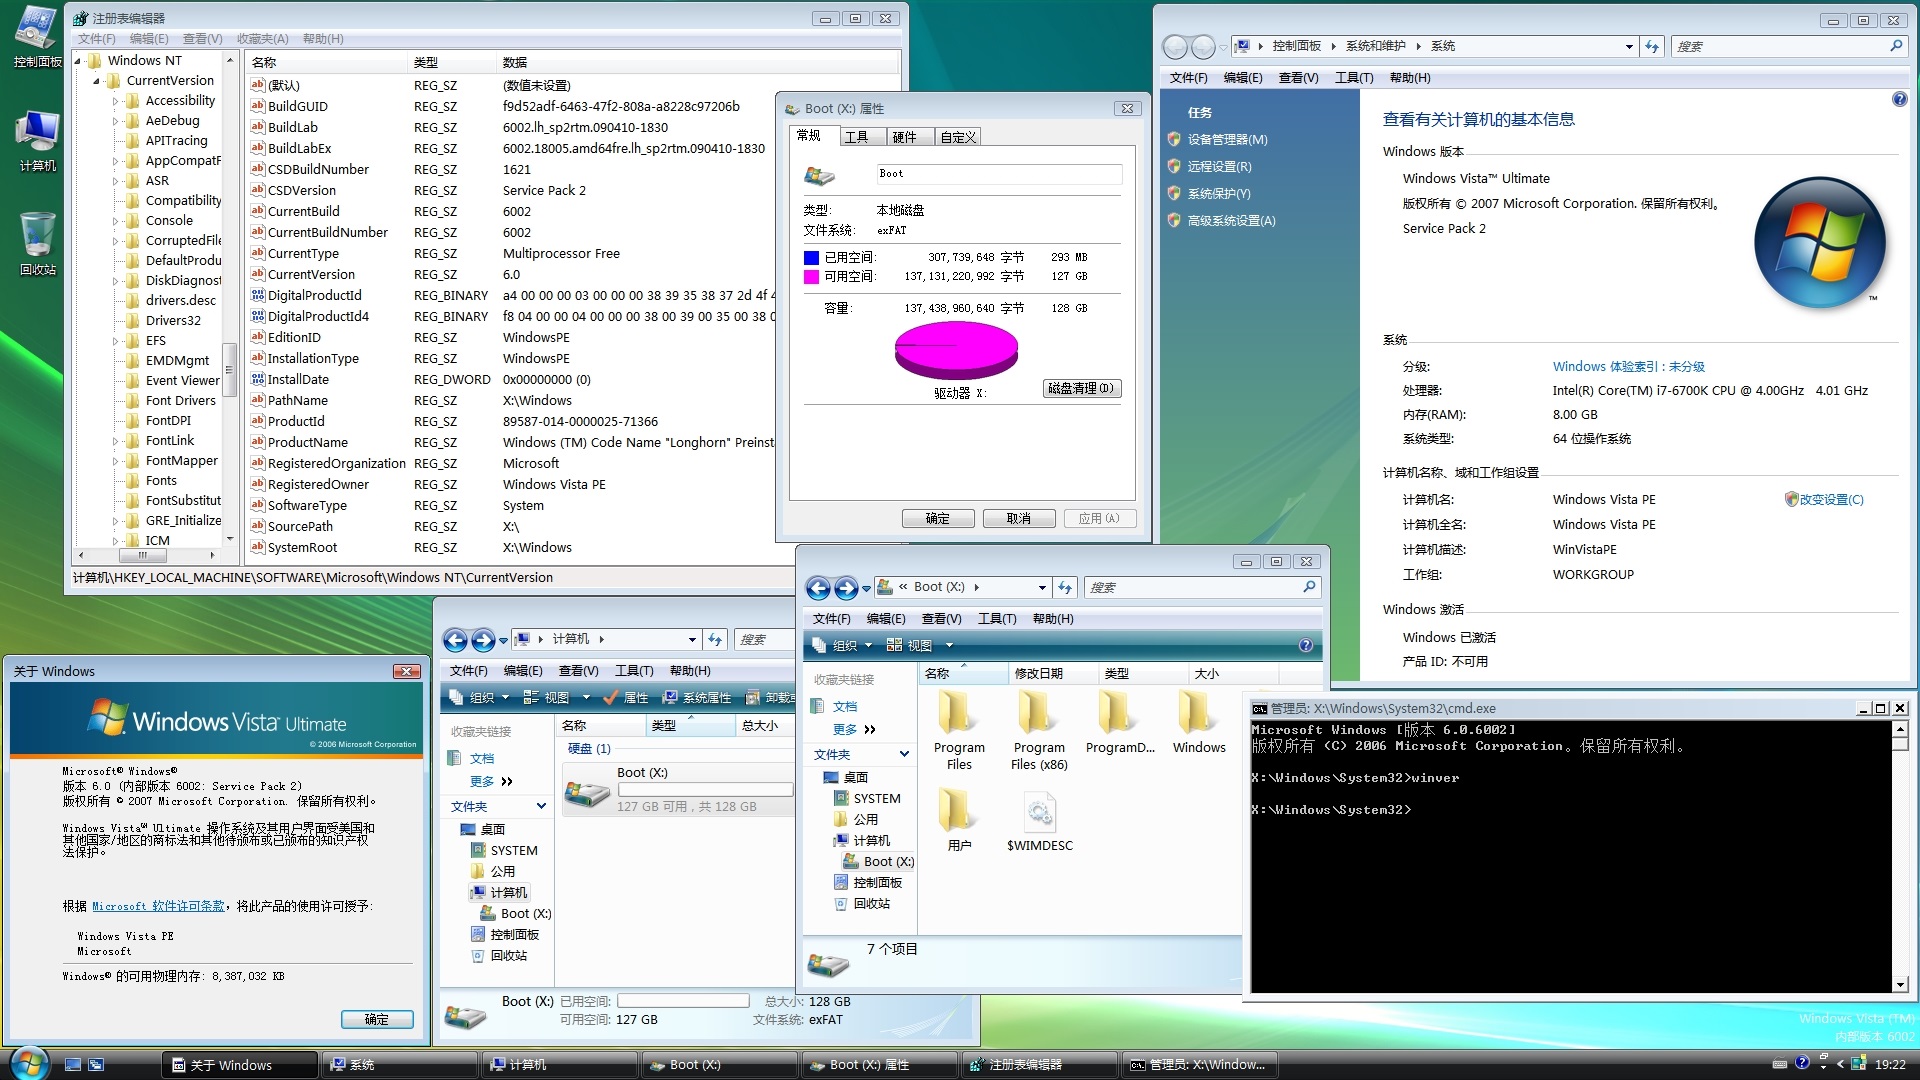Image resolution: width=1920 pixels, height=1080 pixels.
Task: Click Cancel in Boot properties dialog
Action: coord(1019,518)
